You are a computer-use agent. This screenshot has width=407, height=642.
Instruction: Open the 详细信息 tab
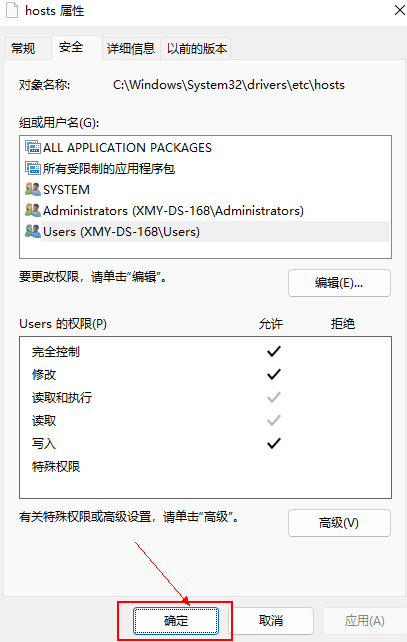[131, 49]
